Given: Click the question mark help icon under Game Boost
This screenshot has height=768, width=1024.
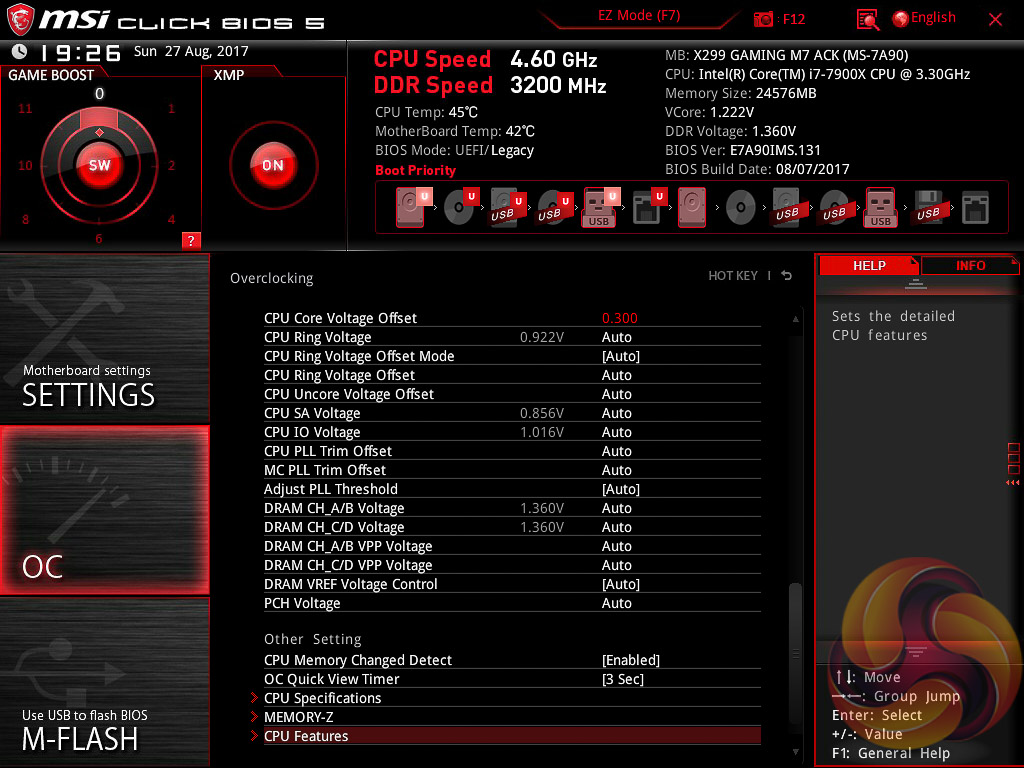Looking at the screenshot, I should pos(191,240).
